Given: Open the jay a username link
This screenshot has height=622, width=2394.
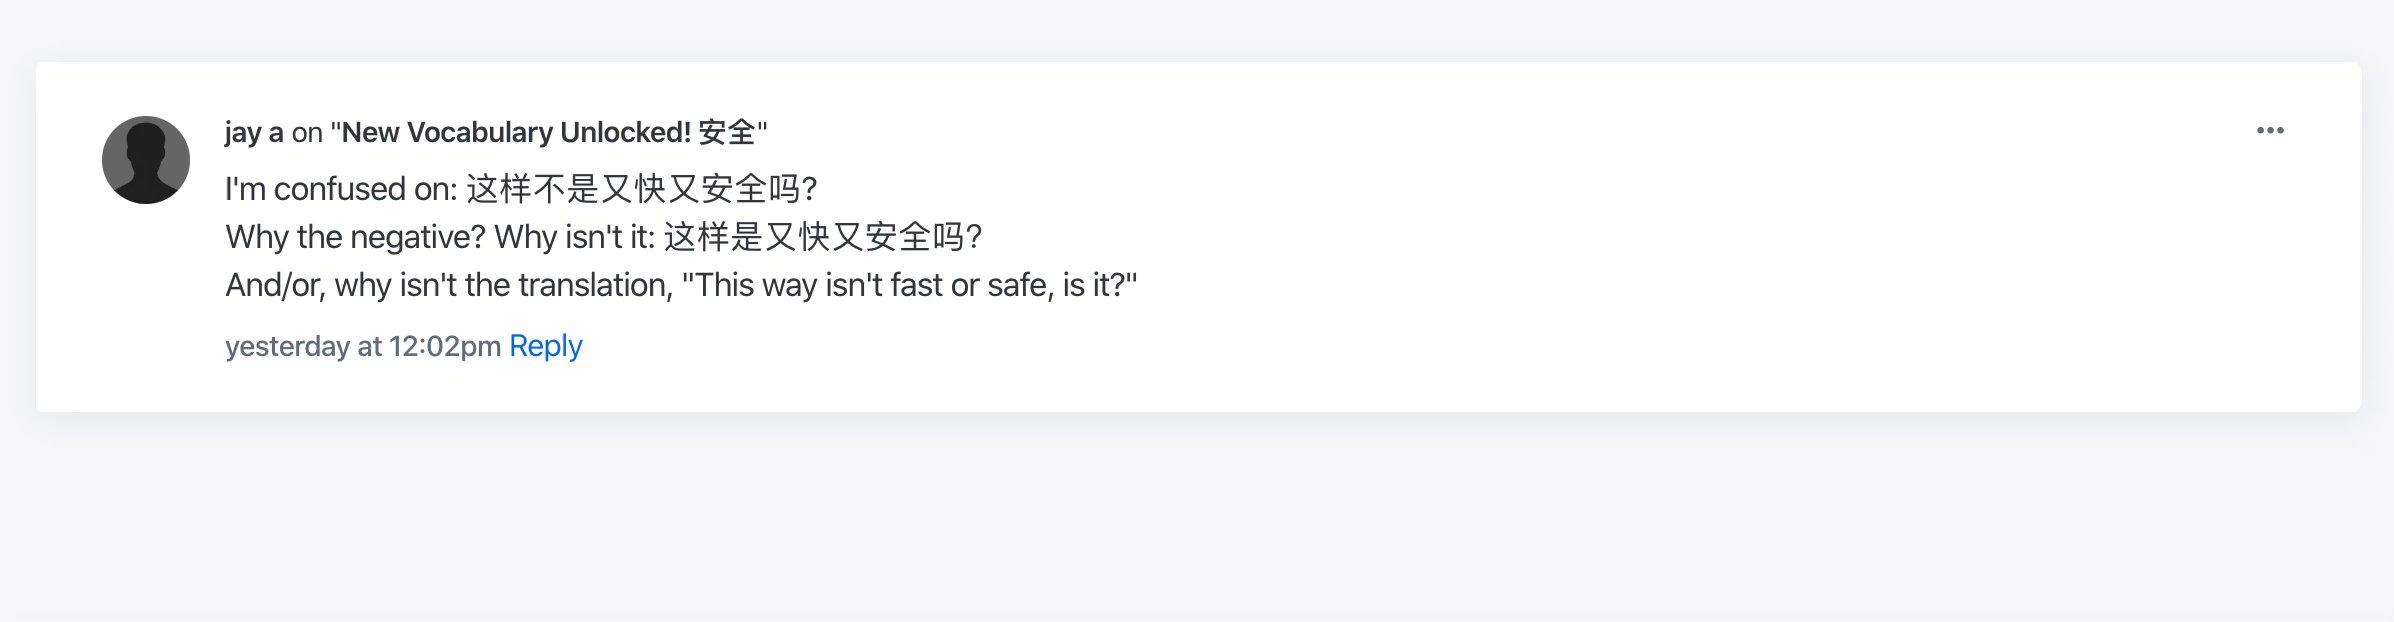Looking at the screenshot, I should coord(254,132).
